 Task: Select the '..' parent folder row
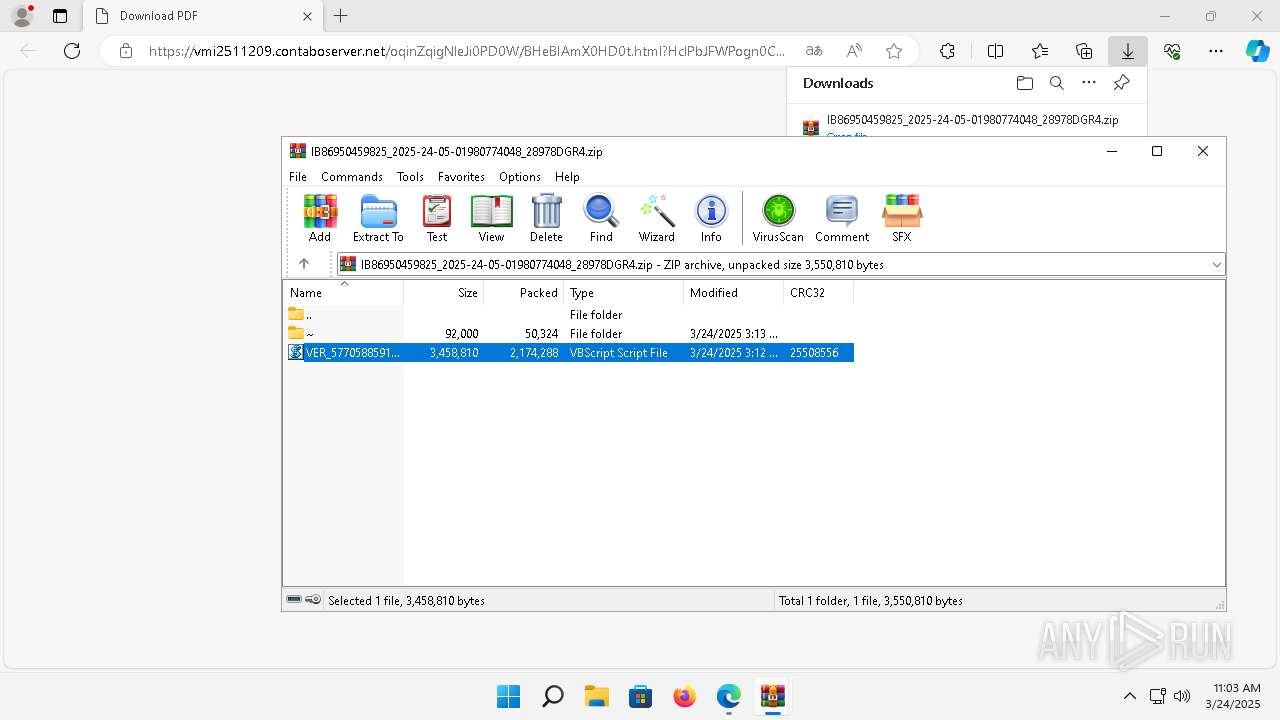coord(570,314)
